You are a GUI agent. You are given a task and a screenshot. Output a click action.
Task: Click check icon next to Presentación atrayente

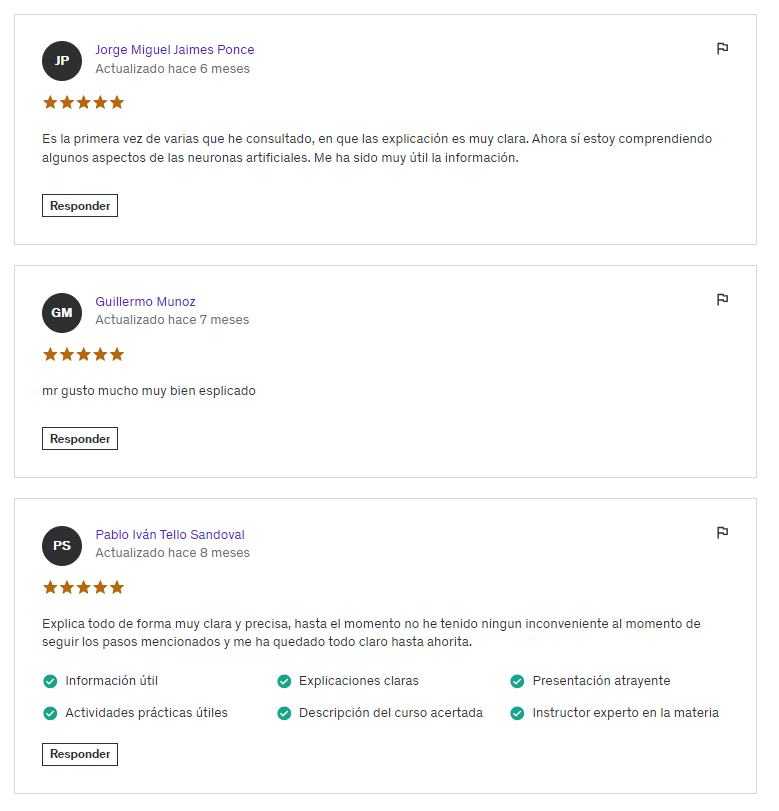[x=517, y=681]
